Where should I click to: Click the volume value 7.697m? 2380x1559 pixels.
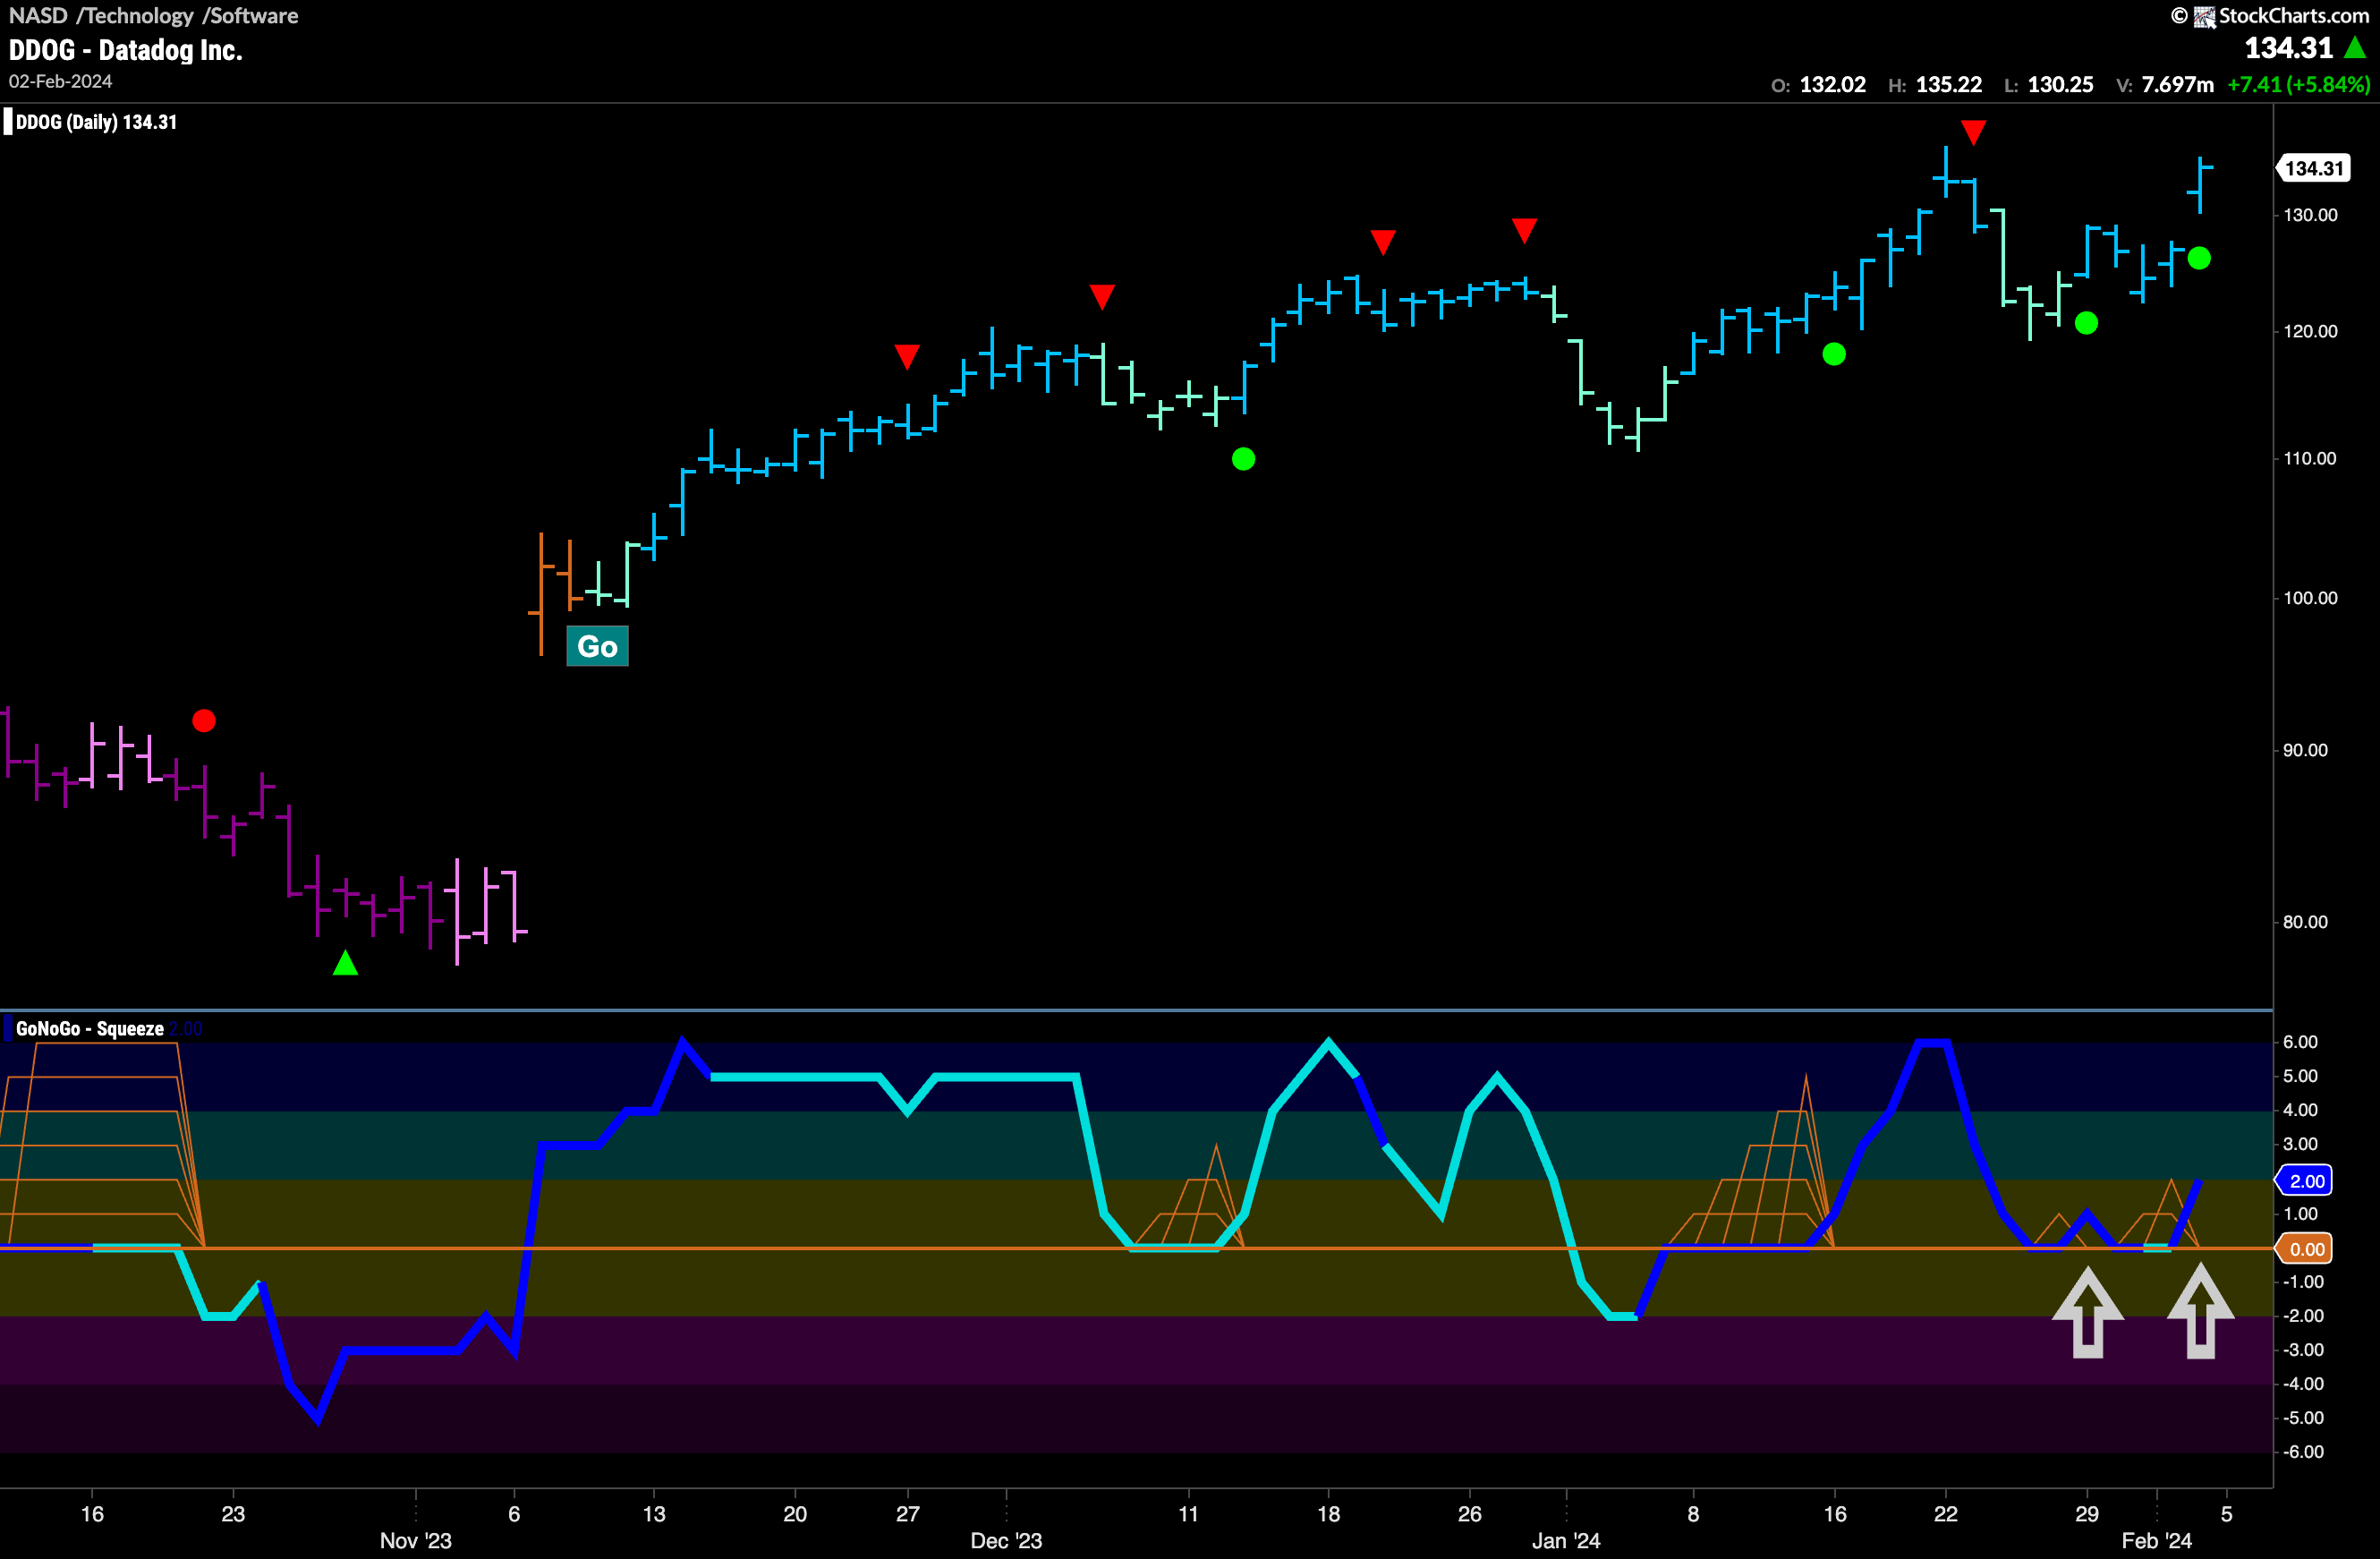2177,85
